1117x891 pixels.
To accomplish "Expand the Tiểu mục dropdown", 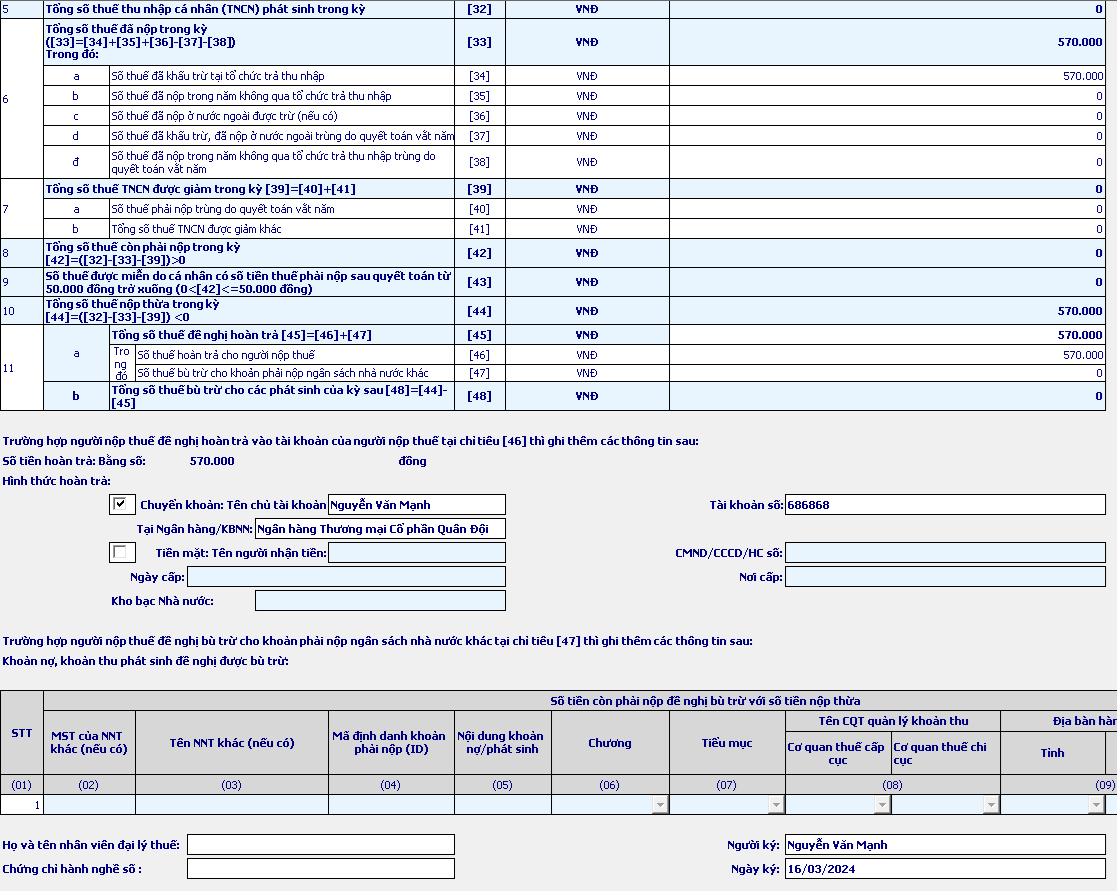I will 776,804.
